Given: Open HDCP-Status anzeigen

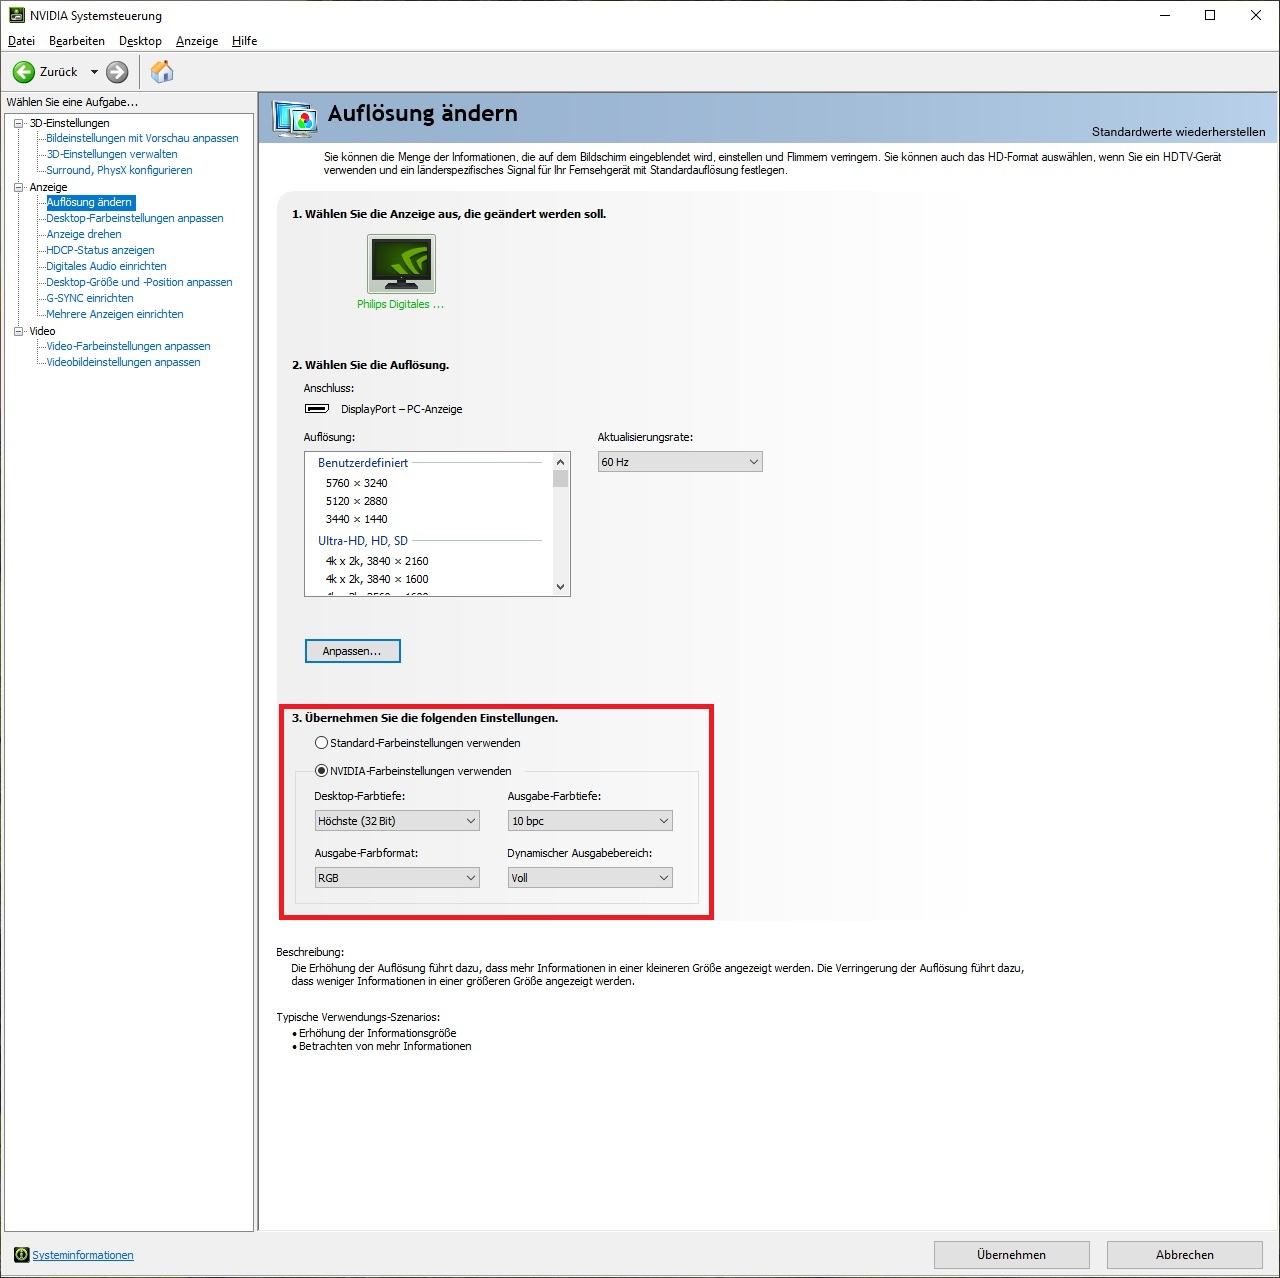Looking at the screenshot, I should coord(100,250).
